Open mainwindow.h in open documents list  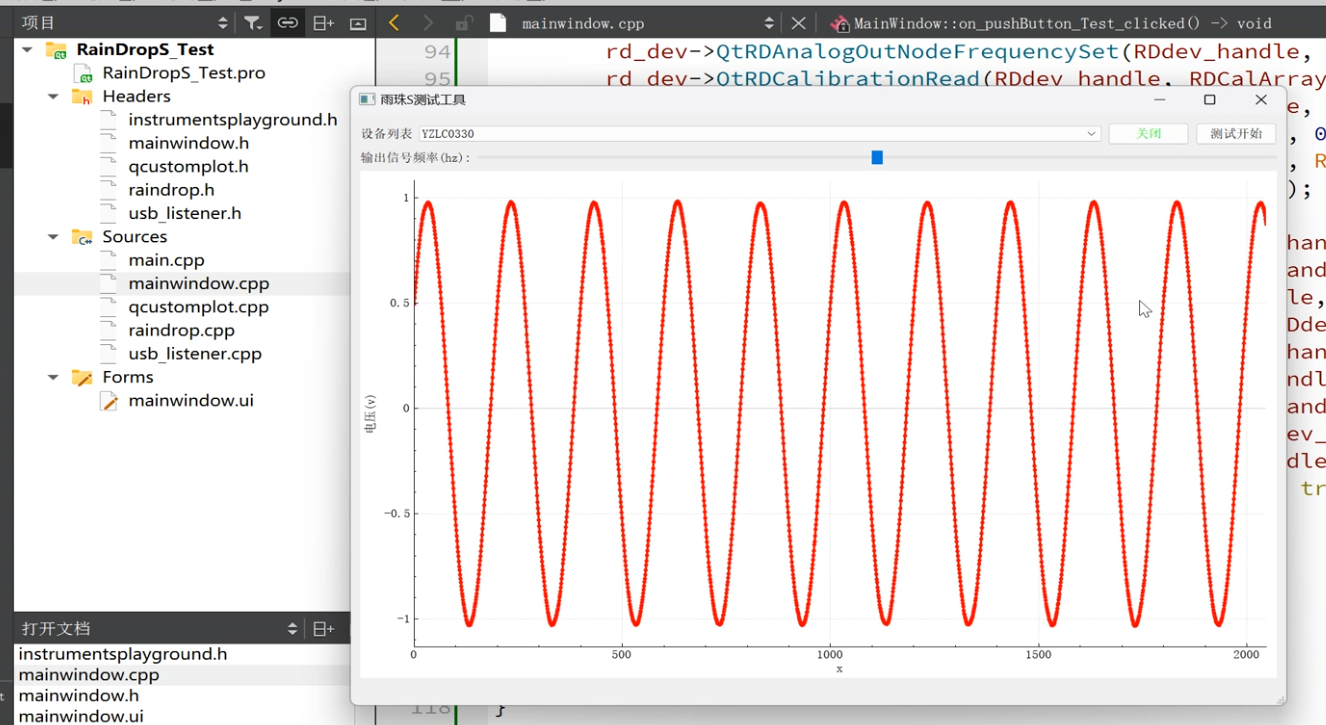pos(79,696)
